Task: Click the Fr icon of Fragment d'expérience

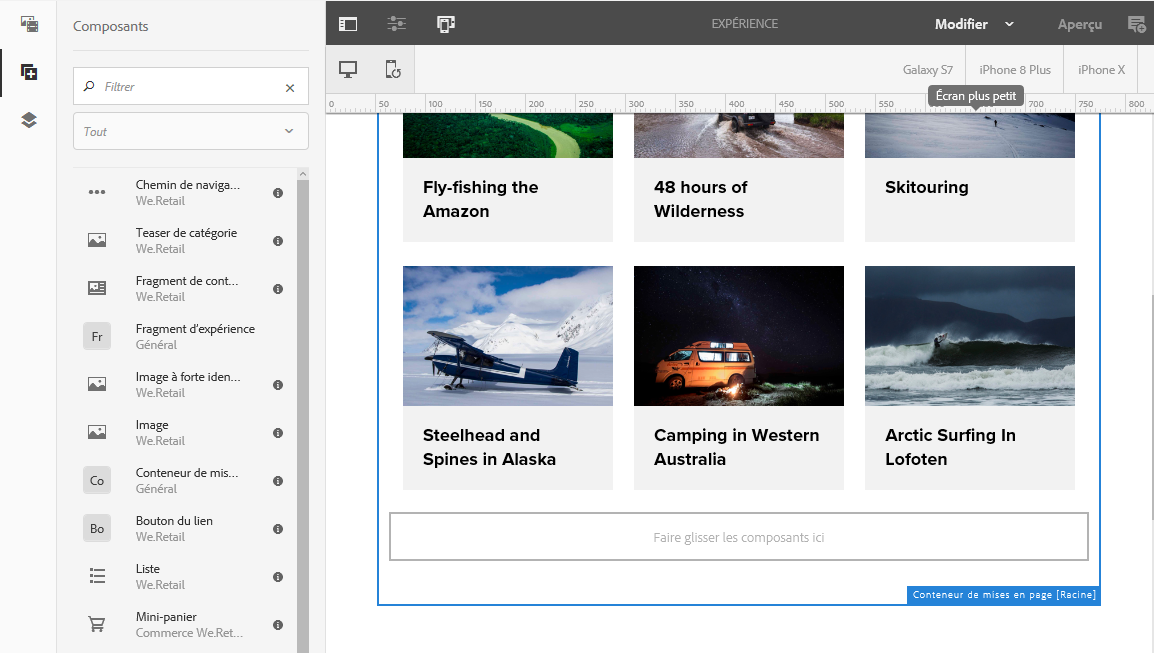Action: (x=97, y=336)
